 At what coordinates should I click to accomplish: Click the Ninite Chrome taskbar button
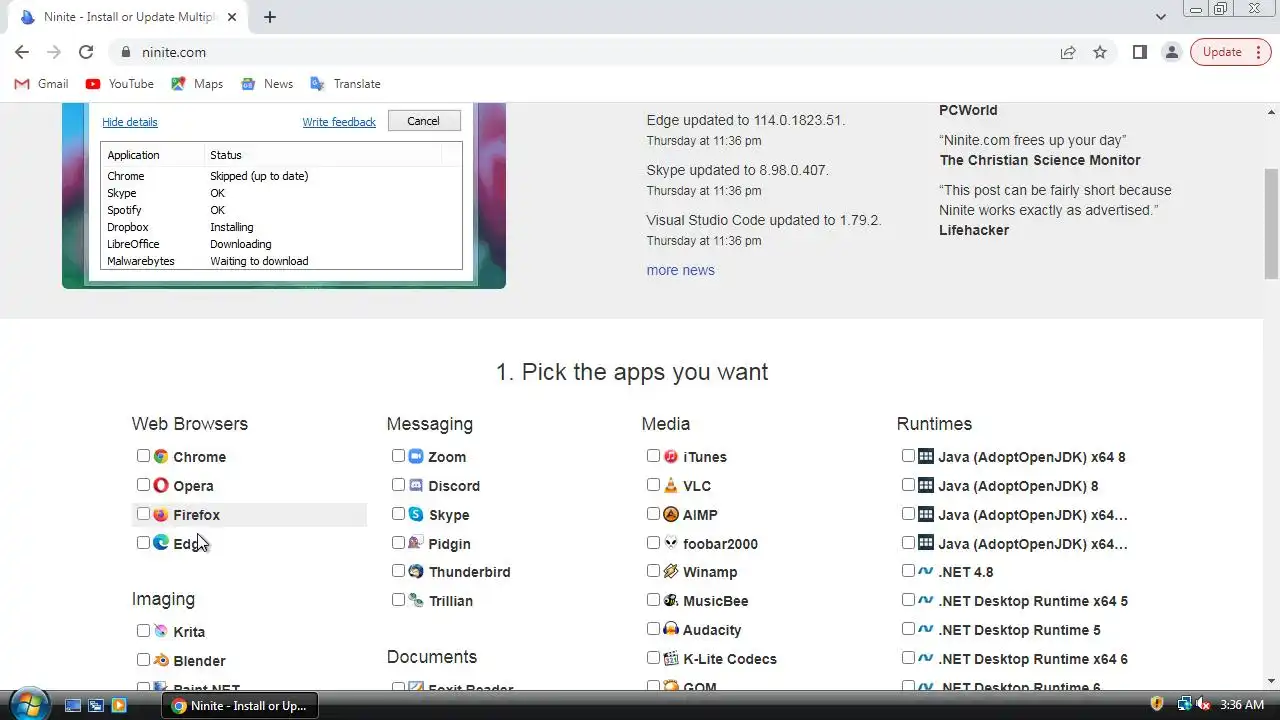240,705
